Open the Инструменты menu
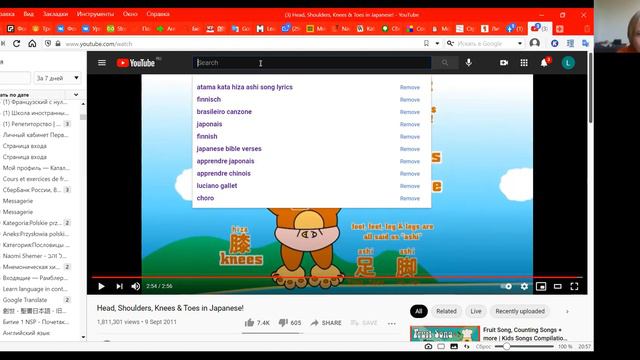The height and width of the screenshot is (360, 640). (95, 14)
